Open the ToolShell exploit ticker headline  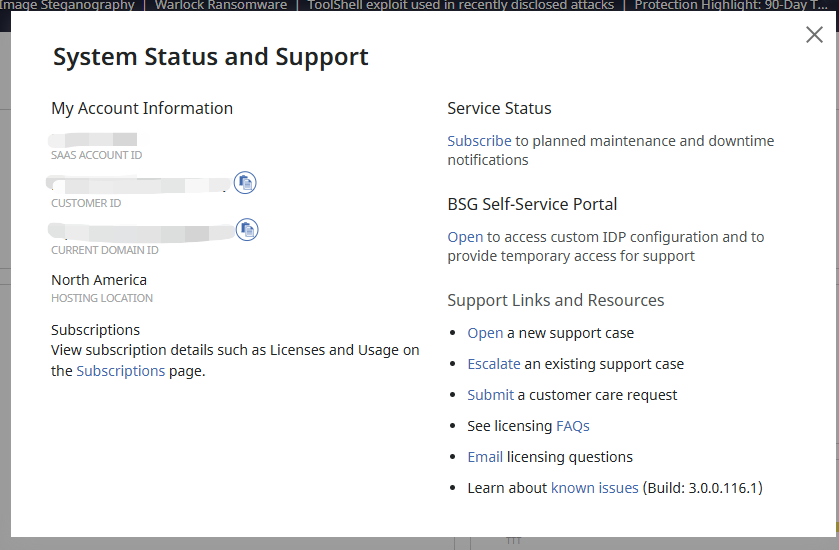pyautogui.click(x=461, y=5)
